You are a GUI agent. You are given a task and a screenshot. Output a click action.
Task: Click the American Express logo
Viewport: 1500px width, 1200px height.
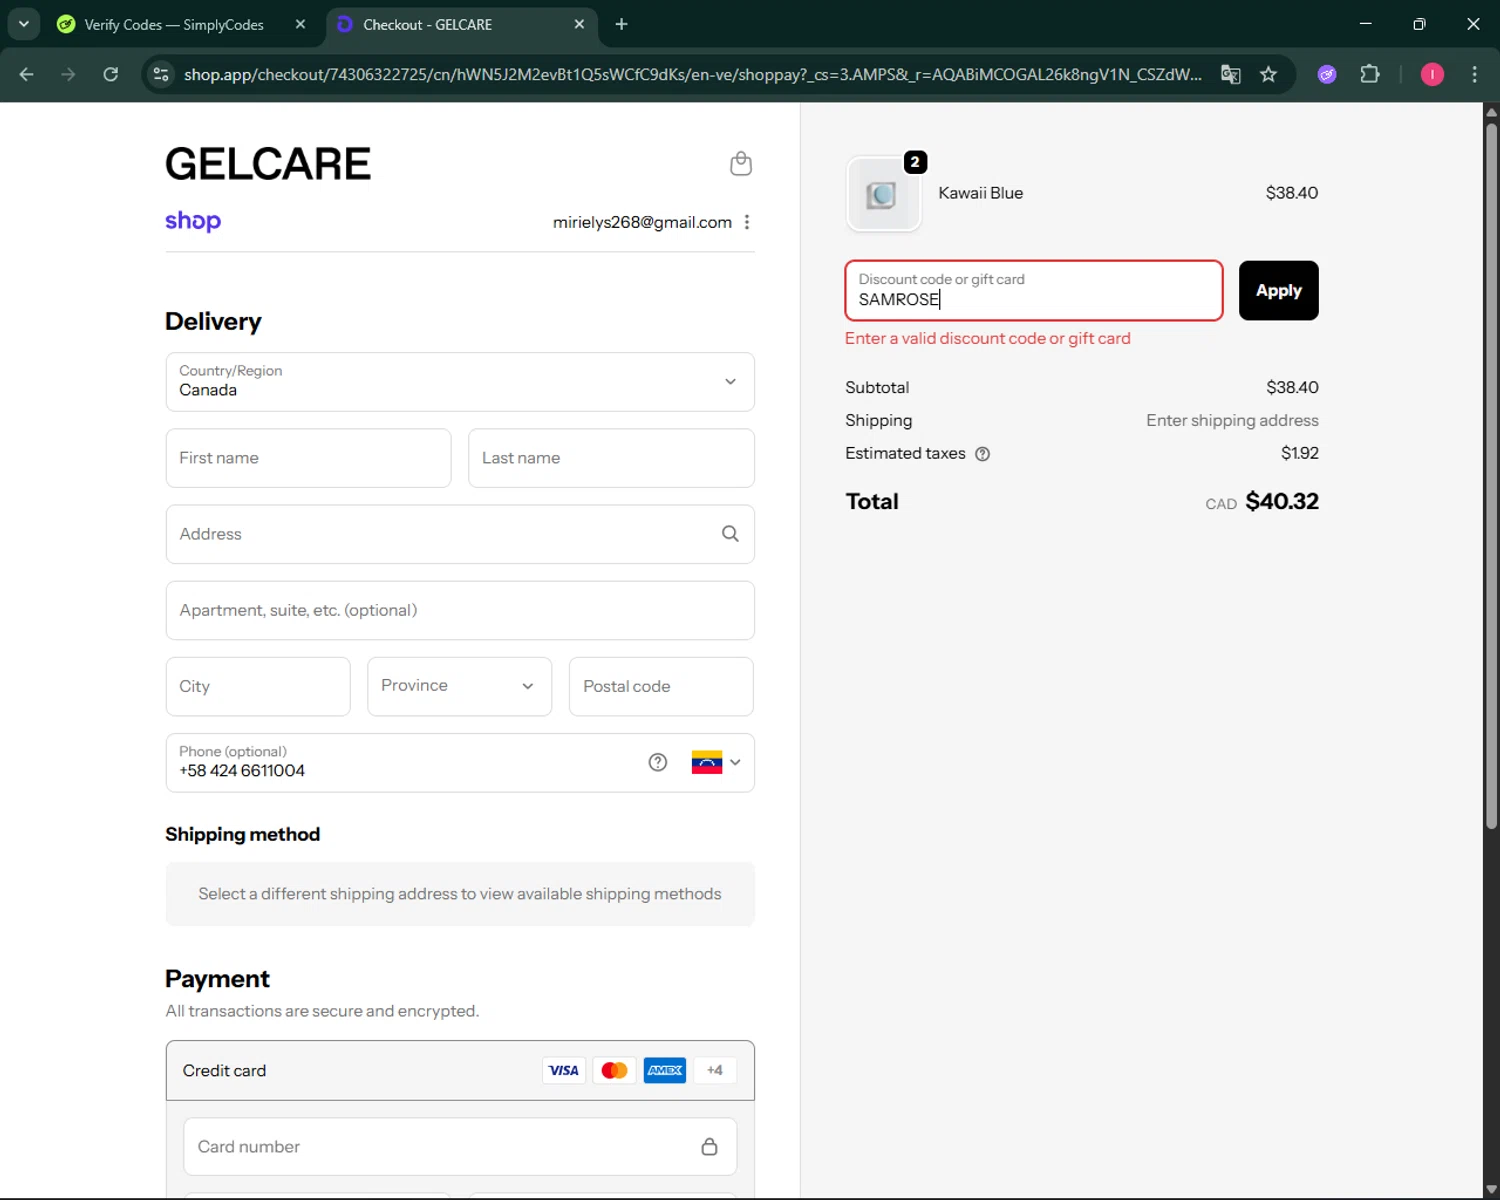click(x=665, y=1070)
